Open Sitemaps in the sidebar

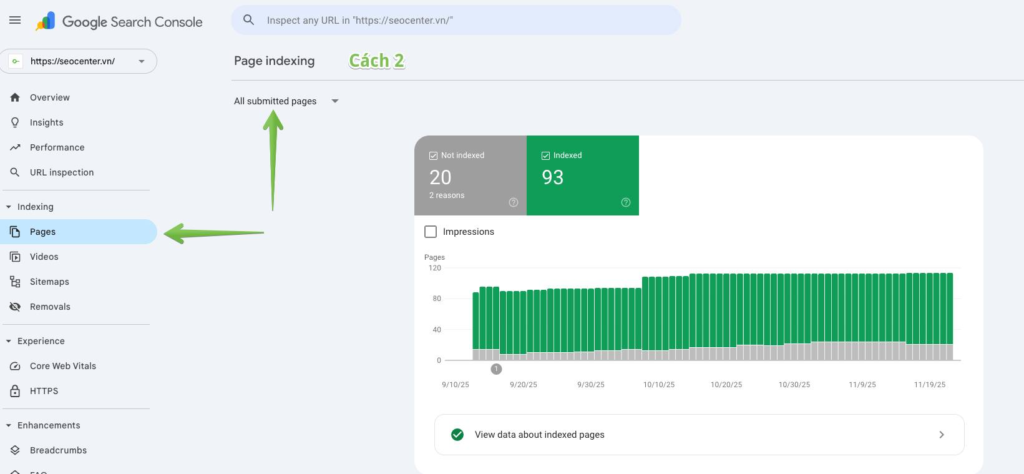pos(50,282)
